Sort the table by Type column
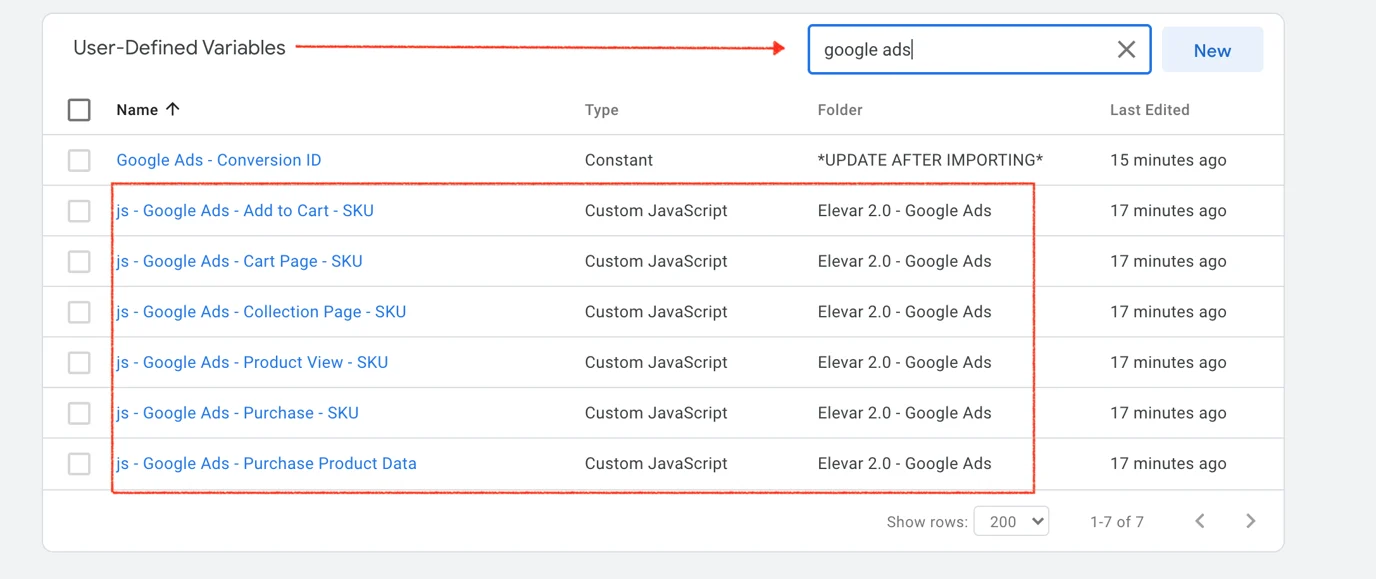 pyautogui.click(x=601, y=110)
